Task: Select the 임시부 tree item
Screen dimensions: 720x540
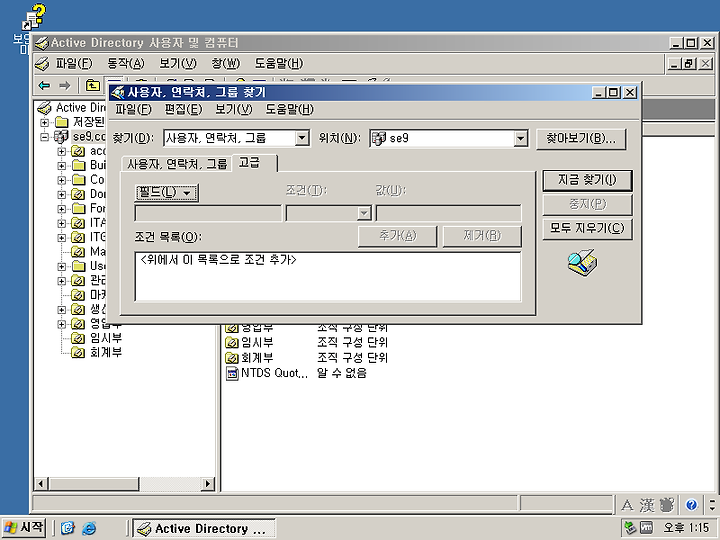Action: [x=106, y=338]
